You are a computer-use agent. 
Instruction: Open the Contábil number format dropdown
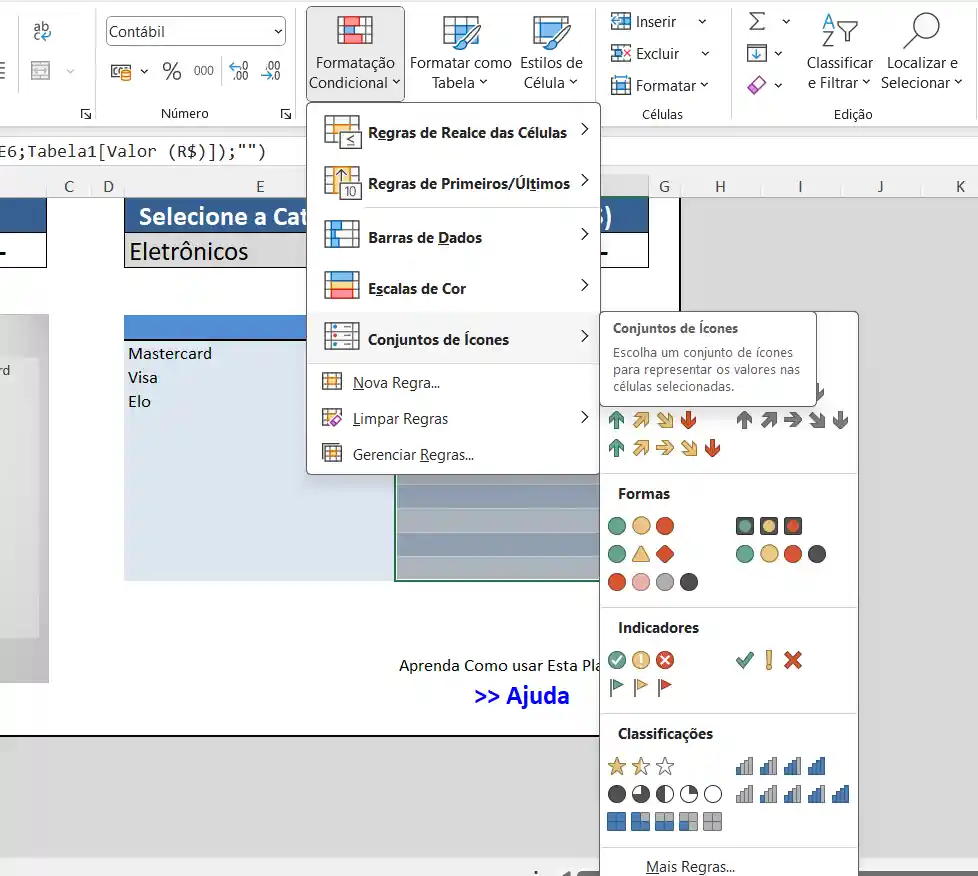coord(277,32)
